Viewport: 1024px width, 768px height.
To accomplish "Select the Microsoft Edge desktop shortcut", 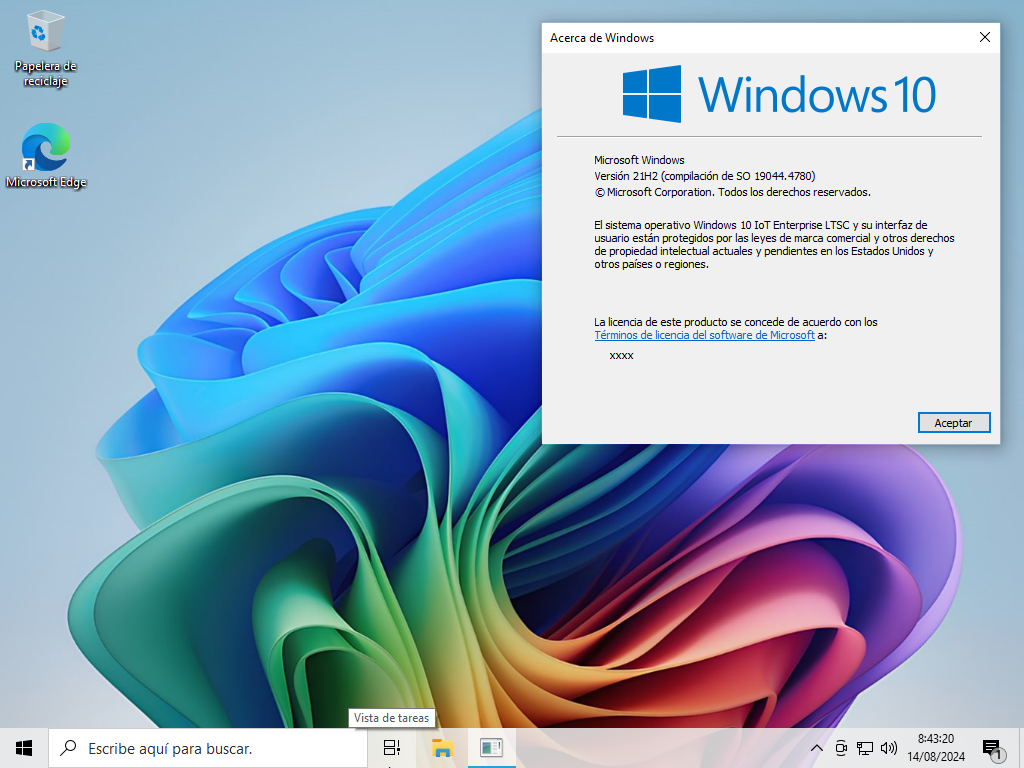I will (46, 155).
